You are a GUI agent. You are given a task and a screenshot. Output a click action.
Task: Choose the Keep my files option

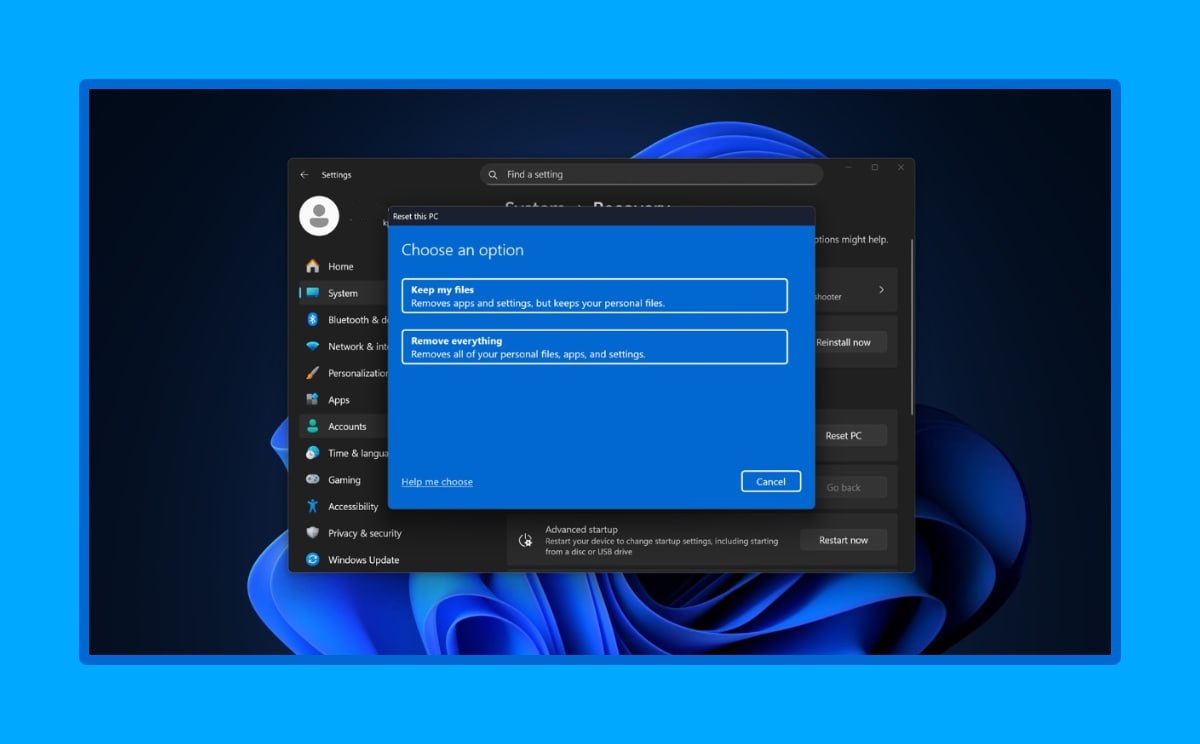[x=594, y=296]
